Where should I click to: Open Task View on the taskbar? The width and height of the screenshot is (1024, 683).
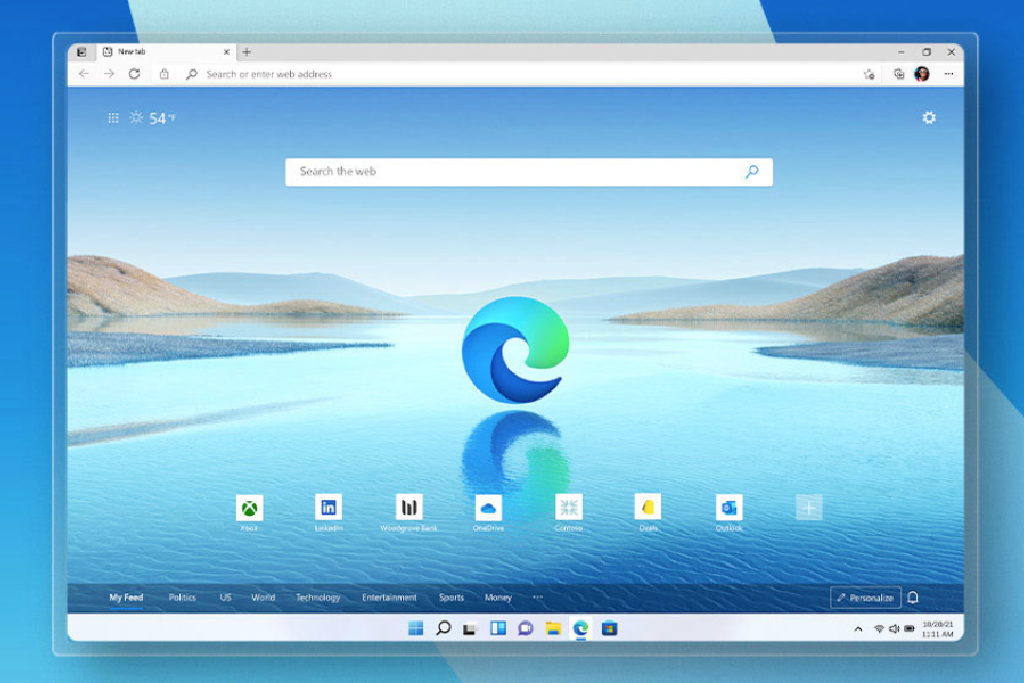[x=470, y=628]
